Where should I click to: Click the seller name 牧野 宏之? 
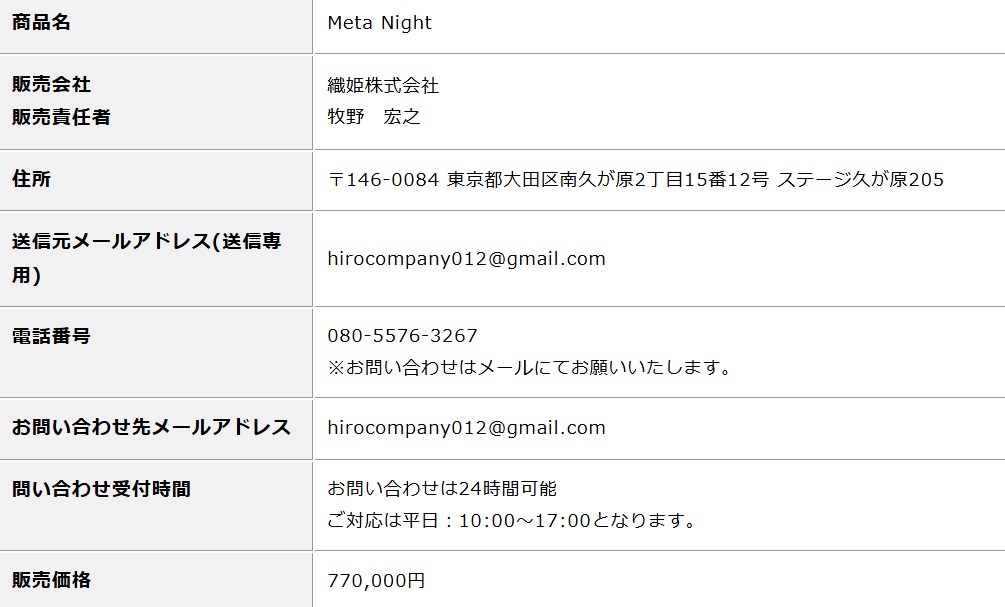click(374, 116)
